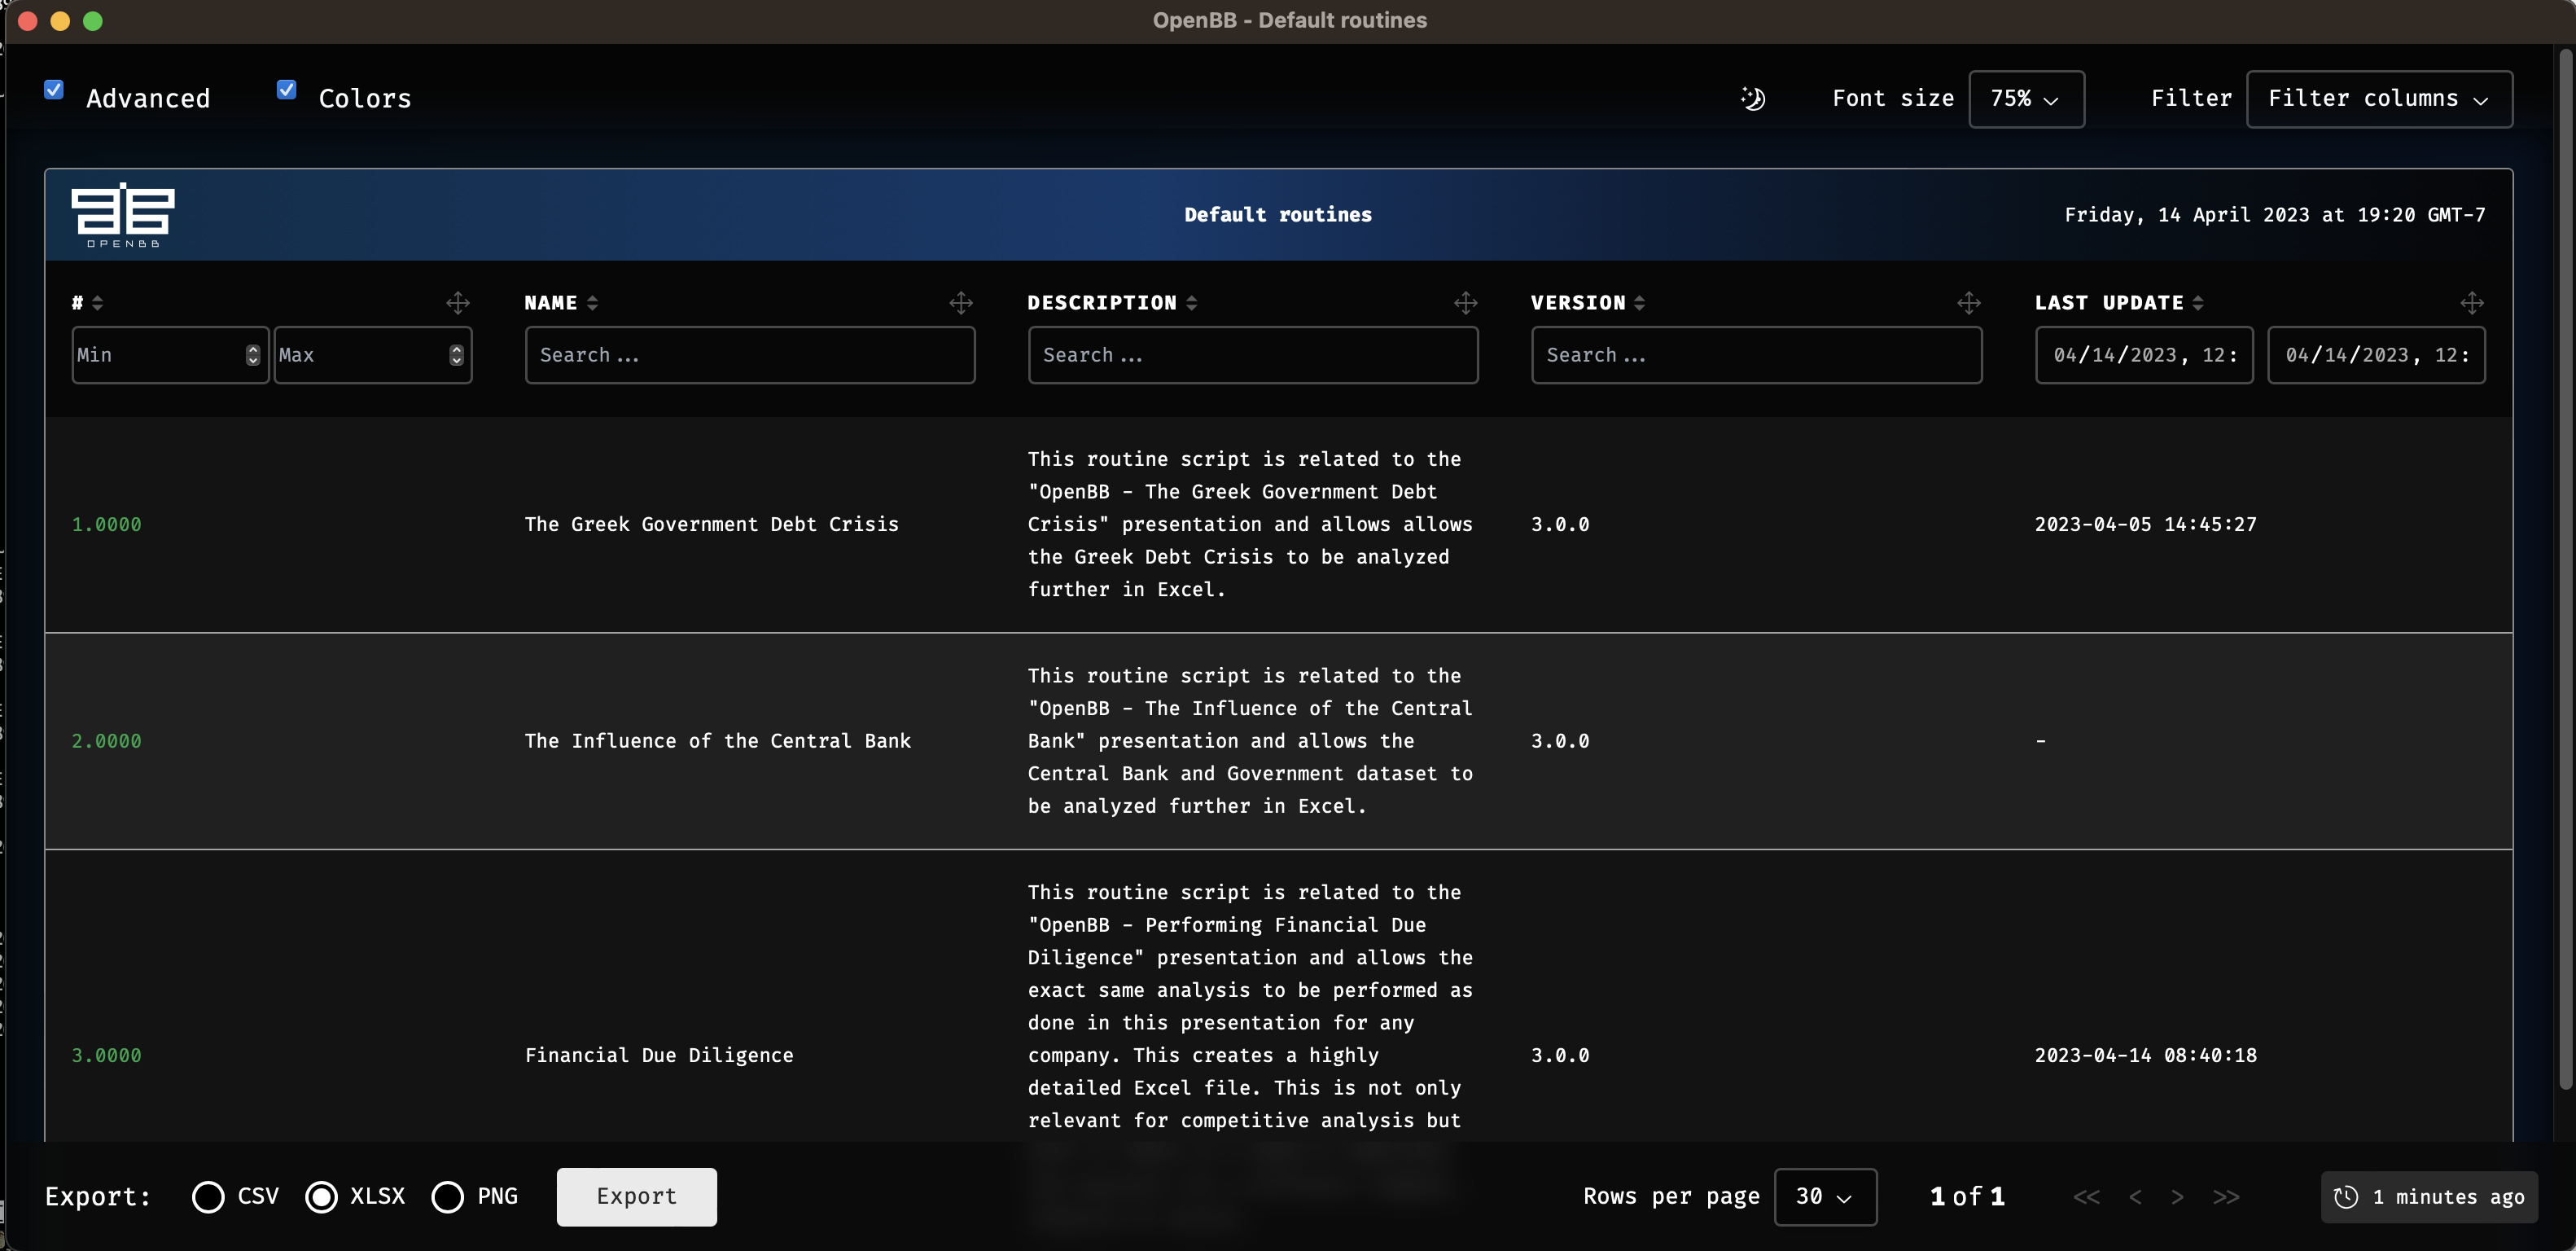Image resolution: width=2576 pixels, height=1251 pixels.
Task: Open the Font size 75% dropdown
Action: 2026,99
